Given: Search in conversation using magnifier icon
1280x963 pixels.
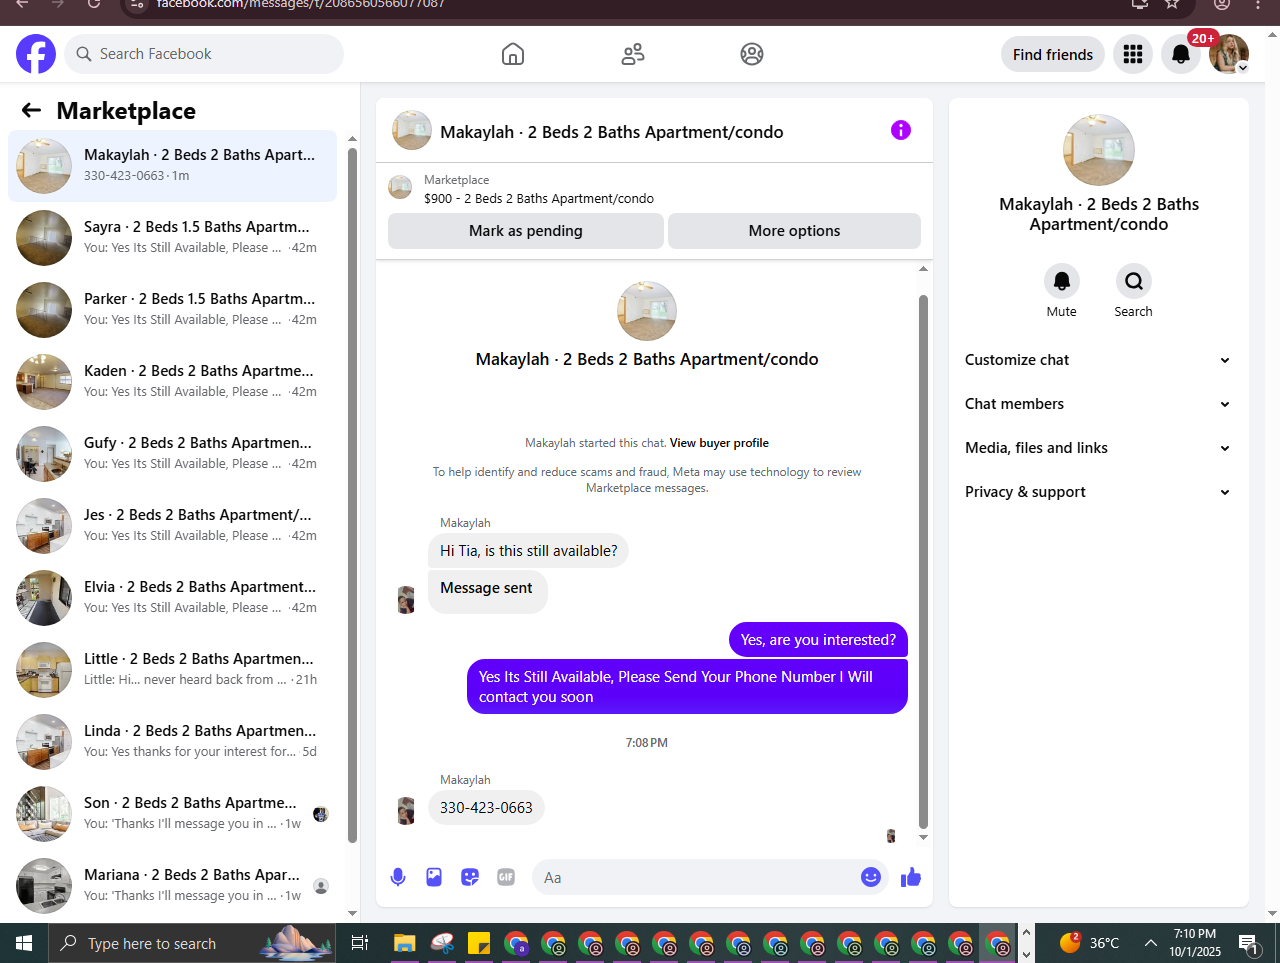Looking at the screenshot, I should (x=1134, y=281).
